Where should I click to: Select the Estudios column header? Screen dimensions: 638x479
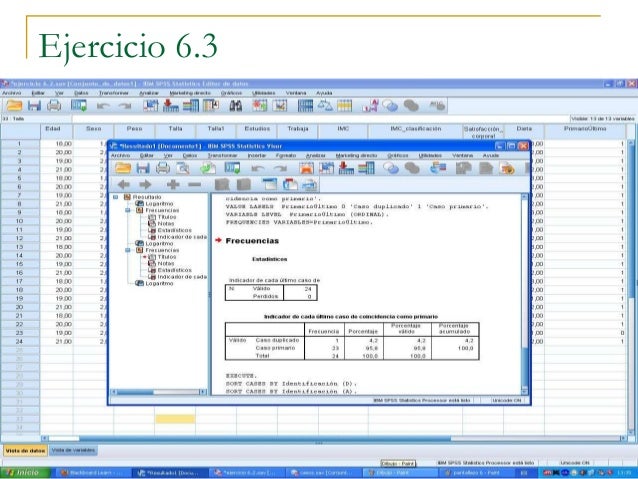pyautogui.click(x=257, y=131)
